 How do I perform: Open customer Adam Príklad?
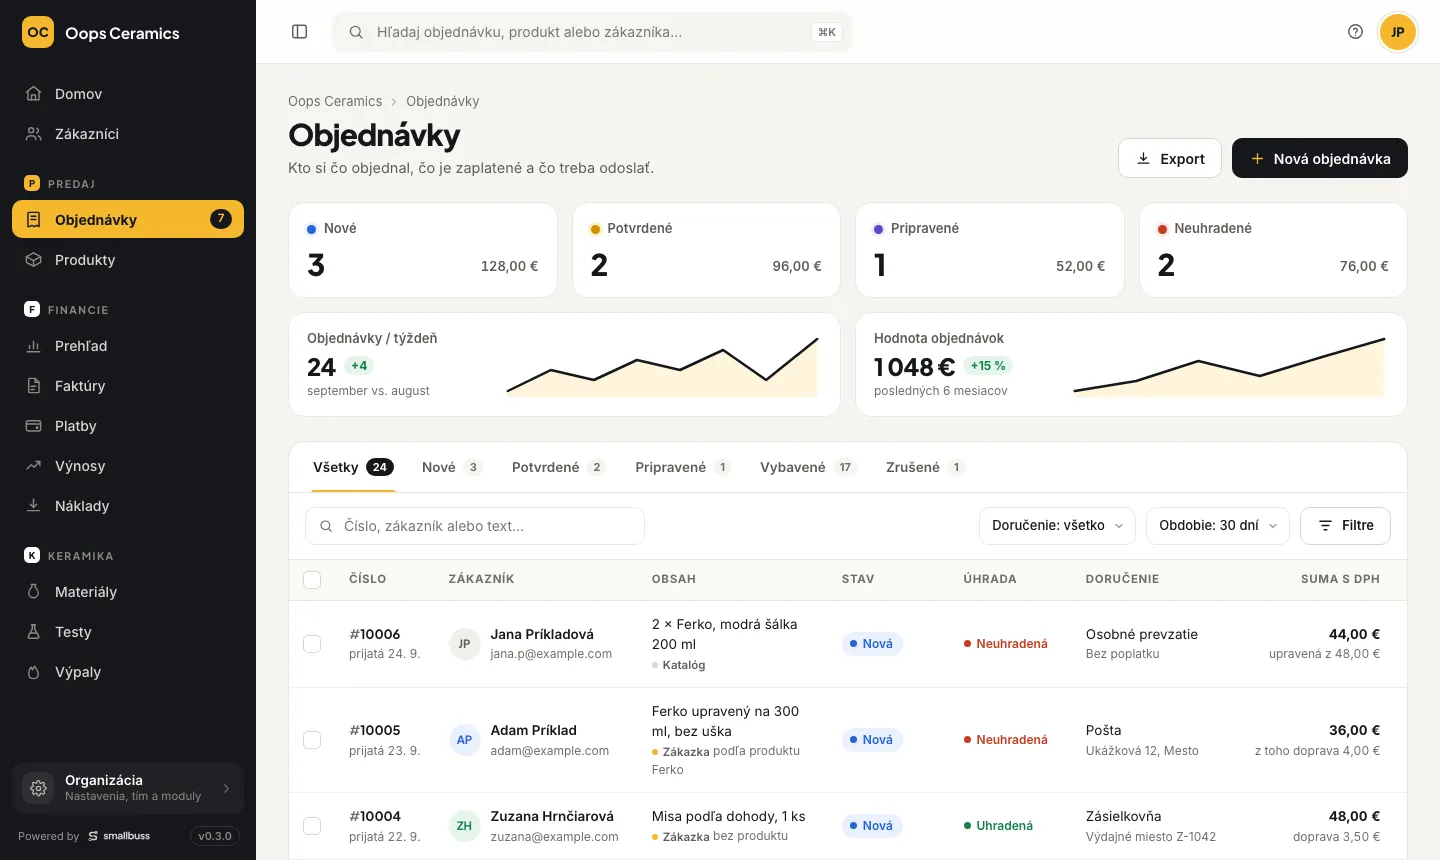point(533,730)
